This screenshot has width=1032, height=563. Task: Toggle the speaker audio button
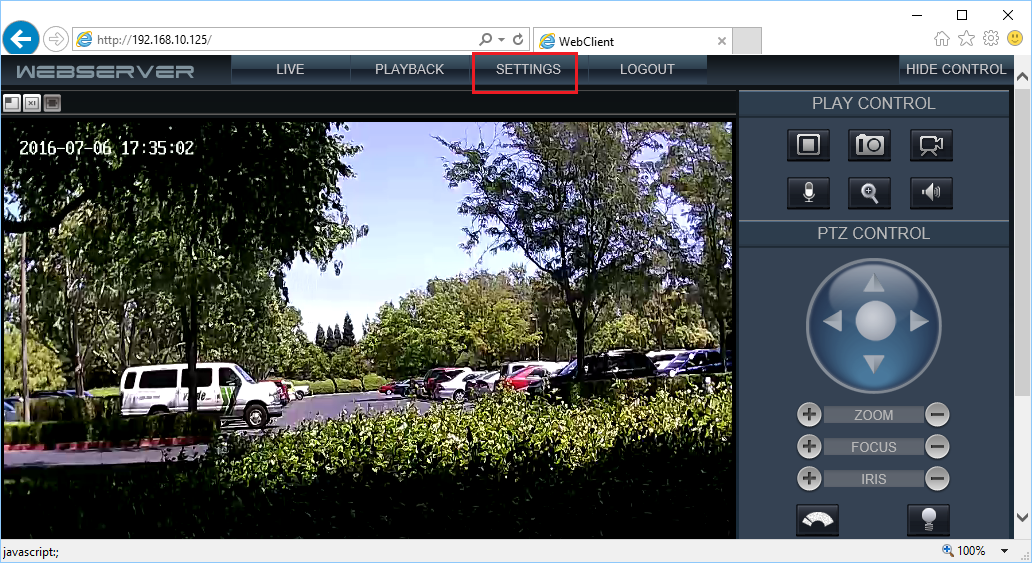click(x=931, y=193)
